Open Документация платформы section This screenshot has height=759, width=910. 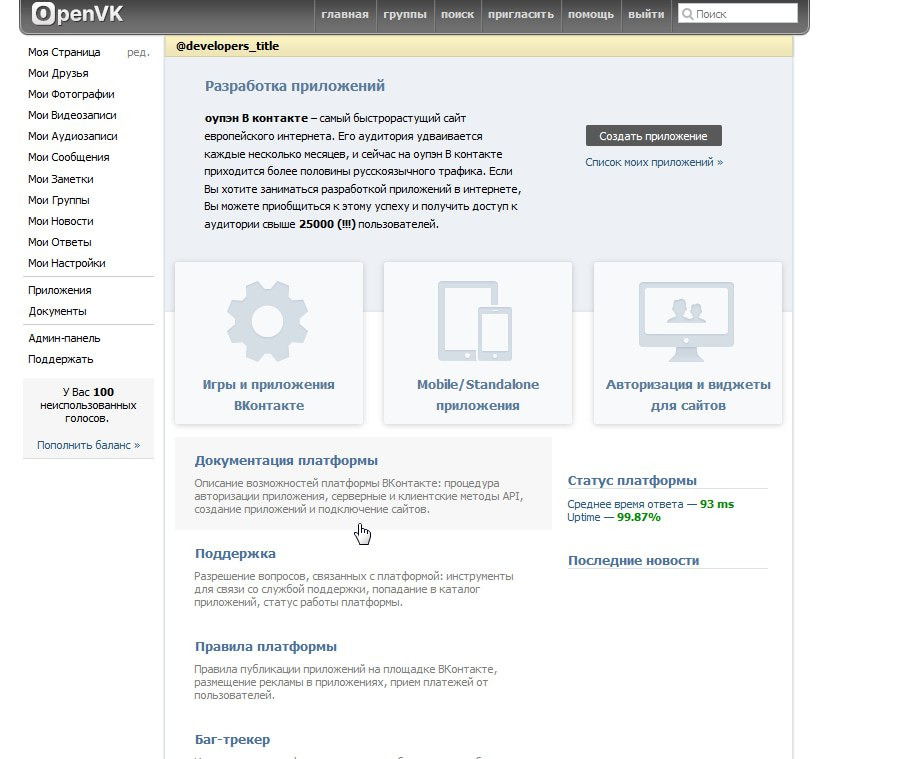click(x=286, y=460)
